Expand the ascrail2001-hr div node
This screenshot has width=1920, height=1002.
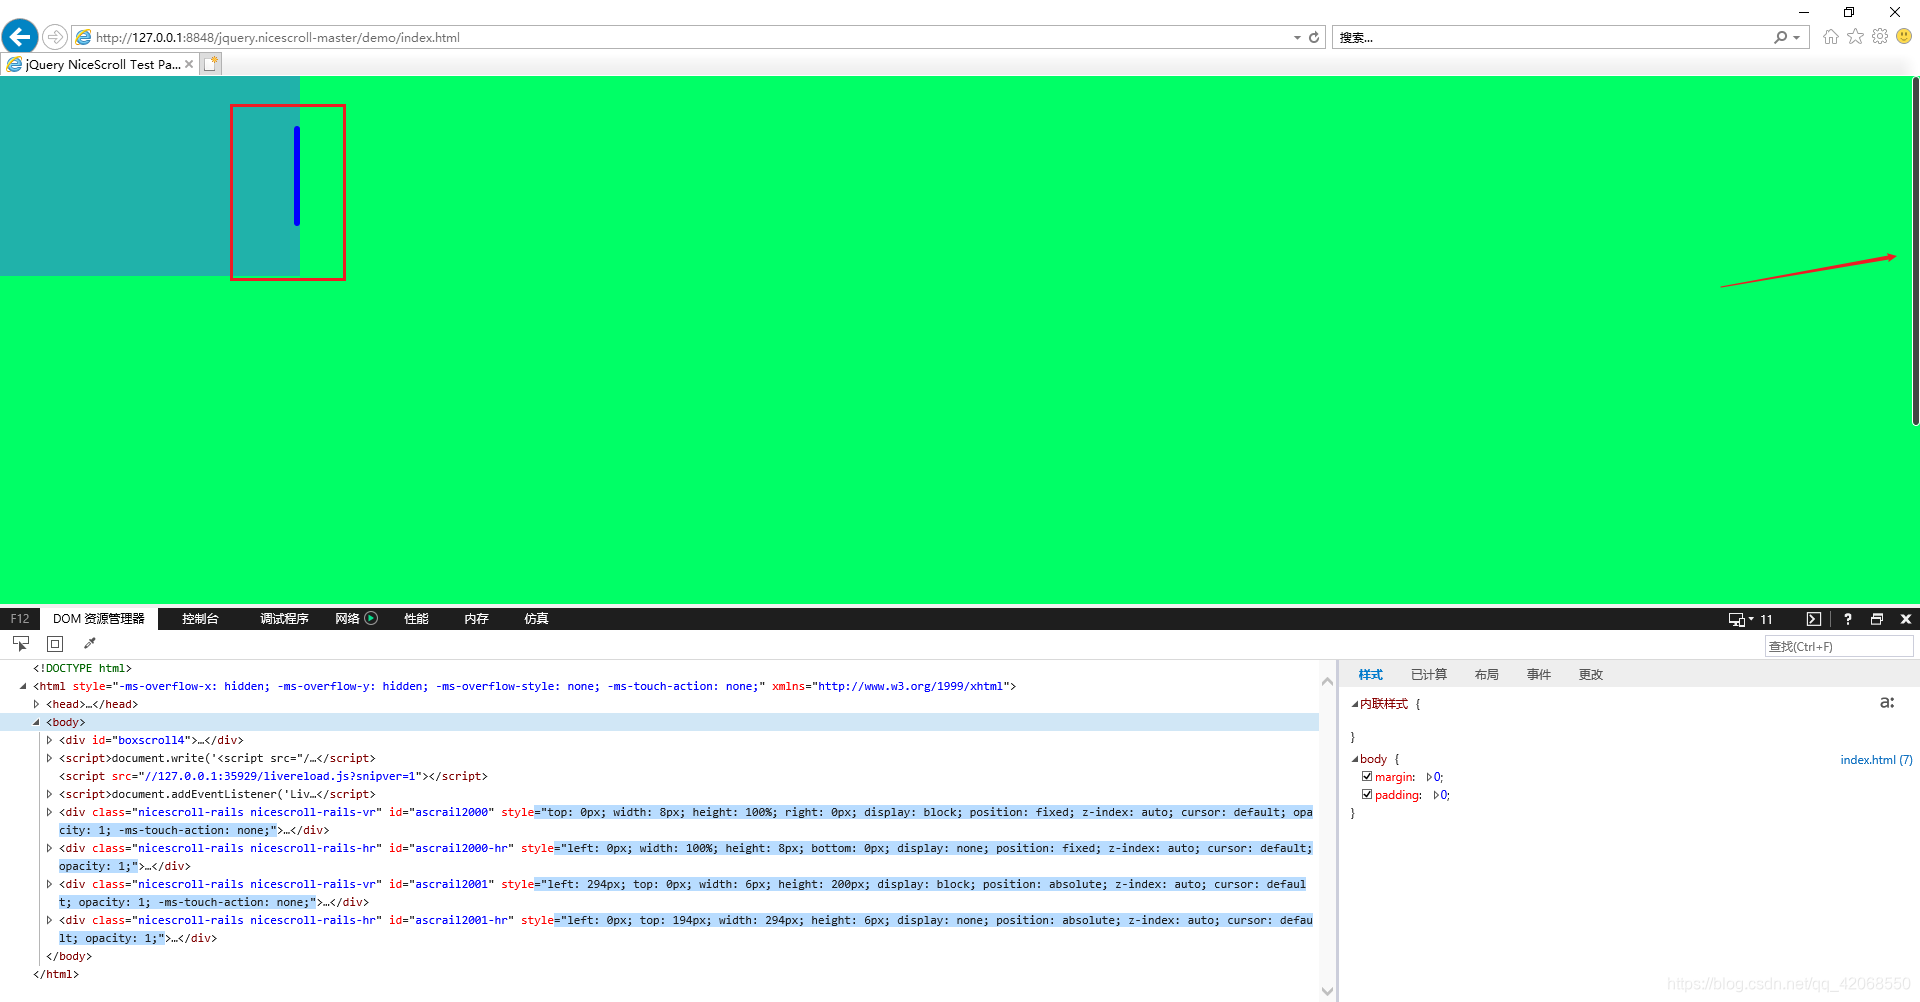49,920
